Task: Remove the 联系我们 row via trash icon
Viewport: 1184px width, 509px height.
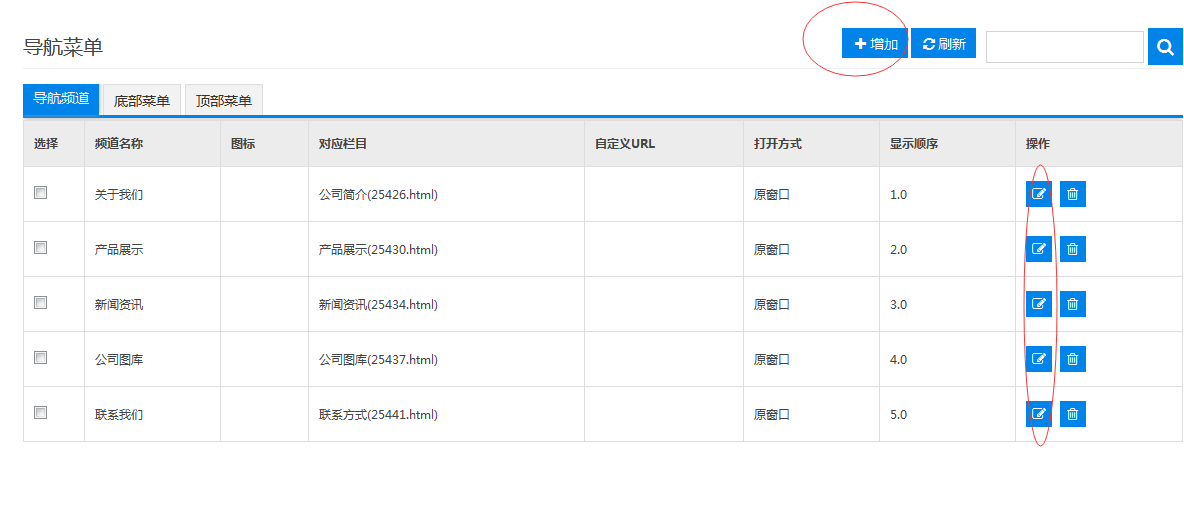Action: (1072, 414)
